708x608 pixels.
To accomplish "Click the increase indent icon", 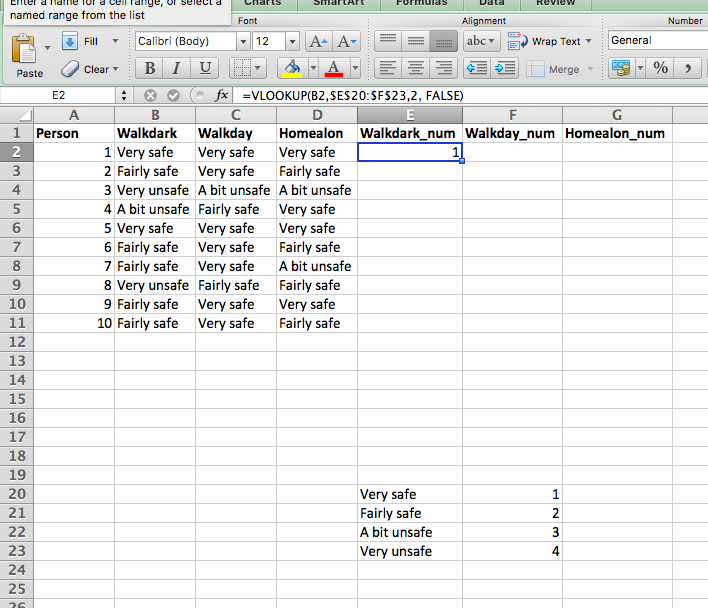I will point(506,68).
